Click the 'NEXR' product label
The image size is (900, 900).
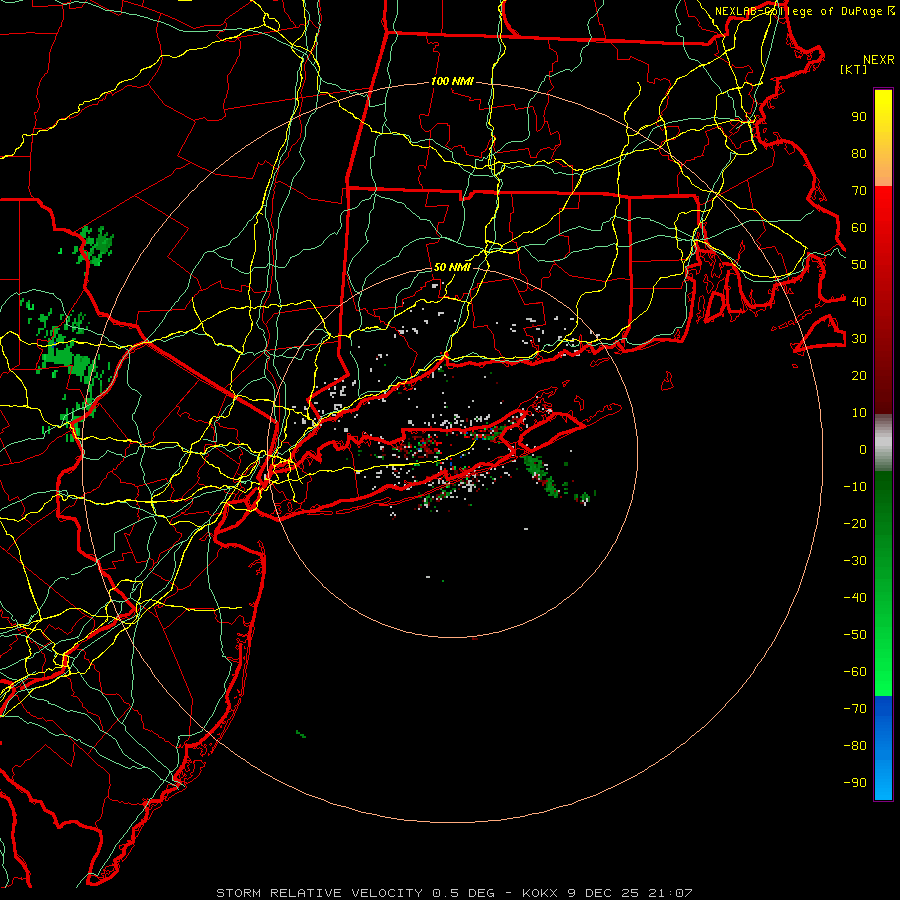878,60
